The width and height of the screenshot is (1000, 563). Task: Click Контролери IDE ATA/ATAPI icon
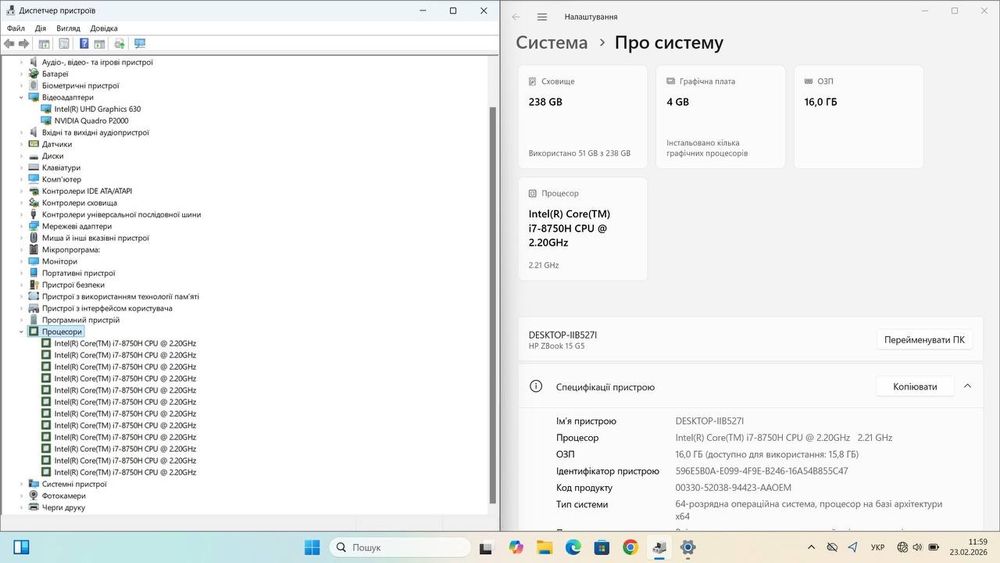point(34,191)
